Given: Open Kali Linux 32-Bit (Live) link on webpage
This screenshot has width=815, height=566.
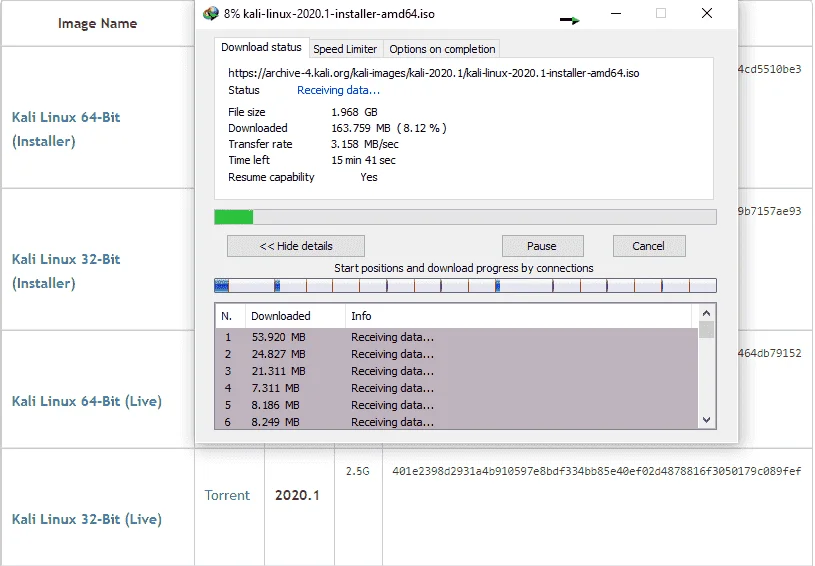Looking at the screenshot, I should point(87,519).
